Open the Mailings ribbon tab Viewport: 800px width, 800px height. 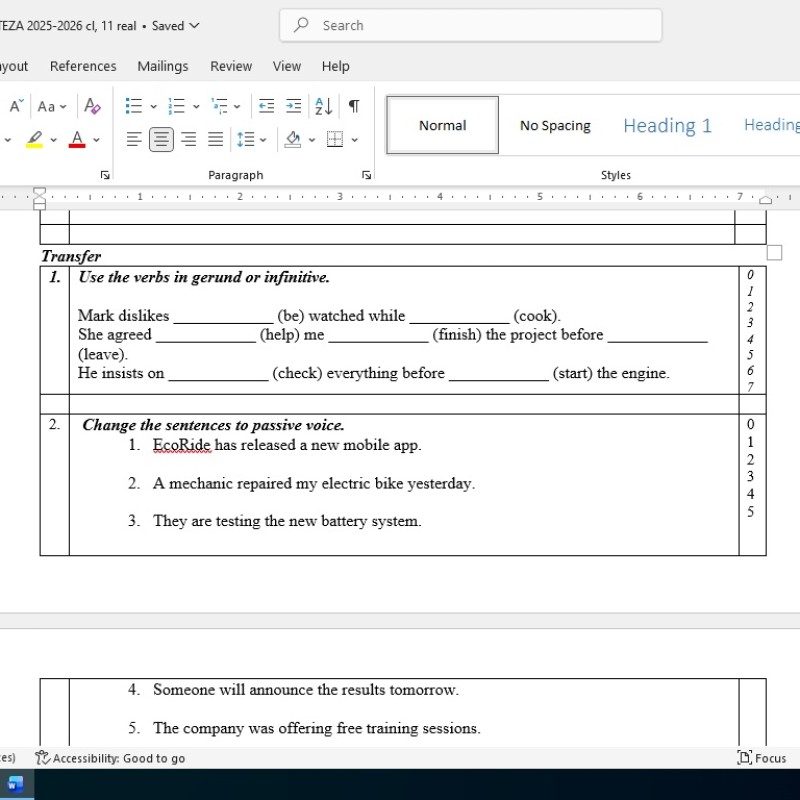click(x=162, y=66)
